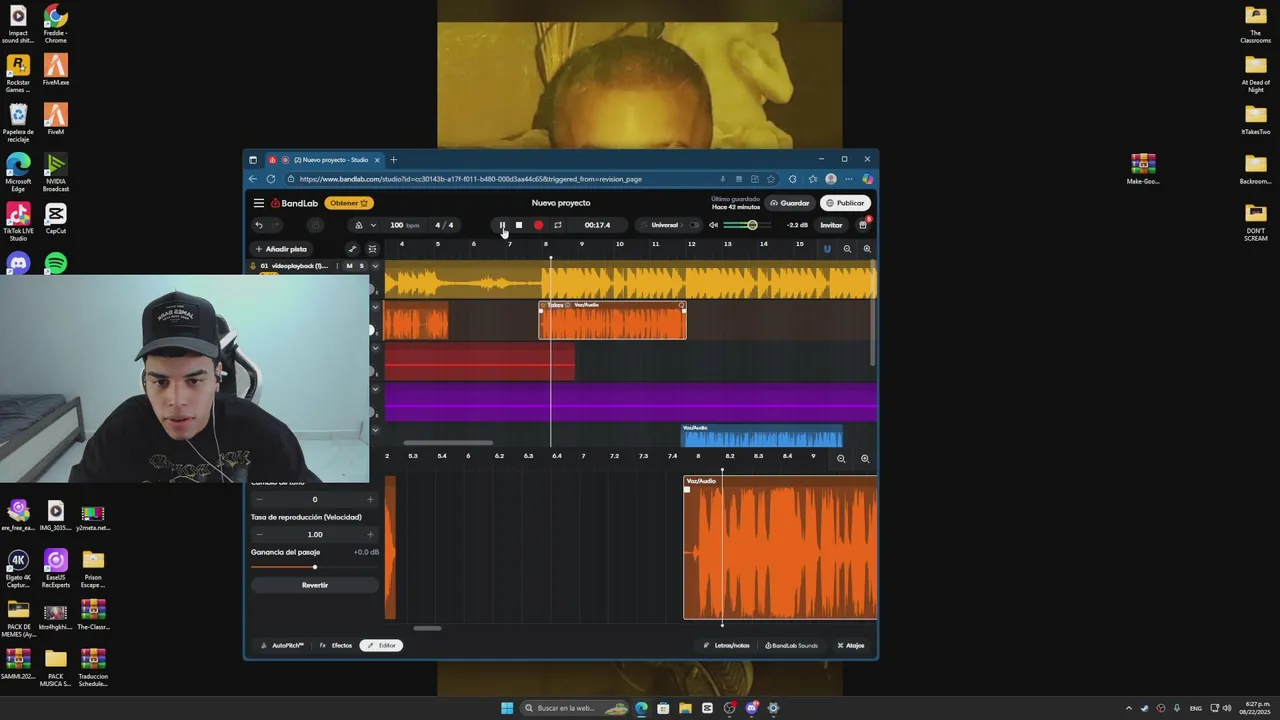Stop playback with the square button
The height and width of the screenshot is (720, 1280).
[519, 225]
